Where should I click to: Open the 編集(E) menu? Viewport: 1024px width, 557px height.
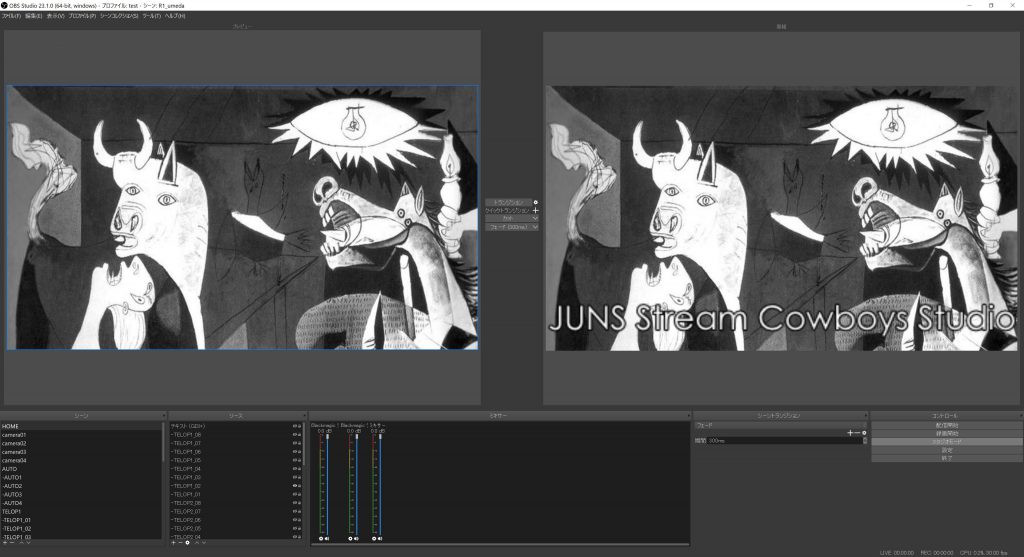pyautogui.click(x=33, y=16)
